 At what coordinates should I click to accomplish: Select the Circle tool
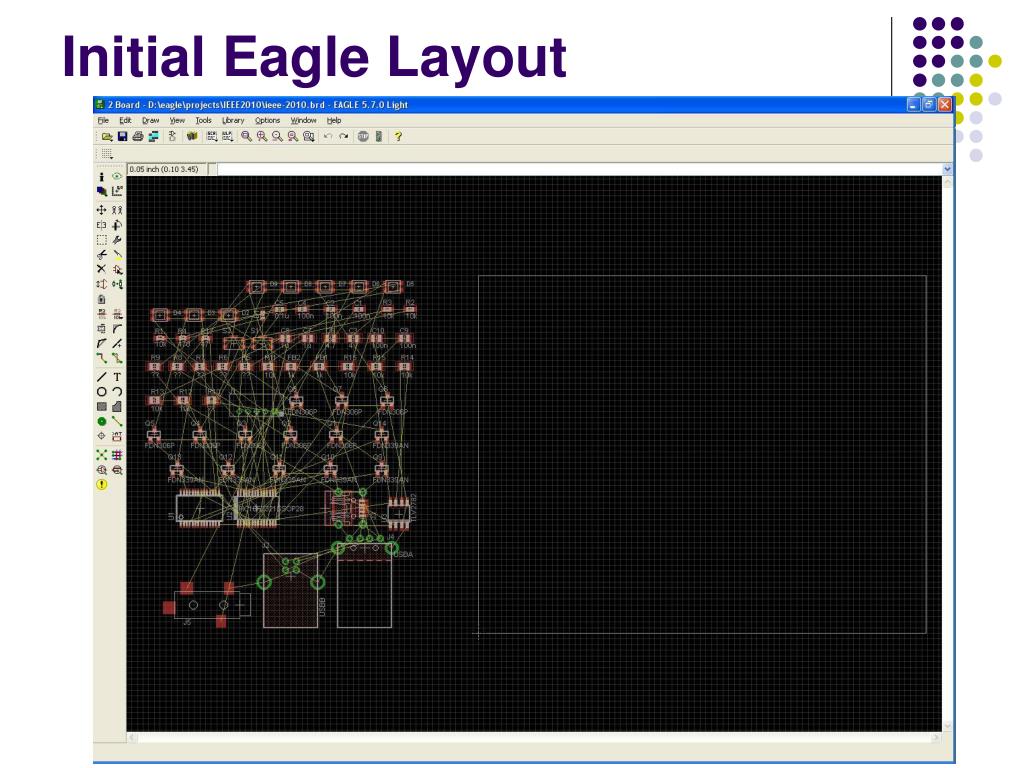(x=101, y=392)
